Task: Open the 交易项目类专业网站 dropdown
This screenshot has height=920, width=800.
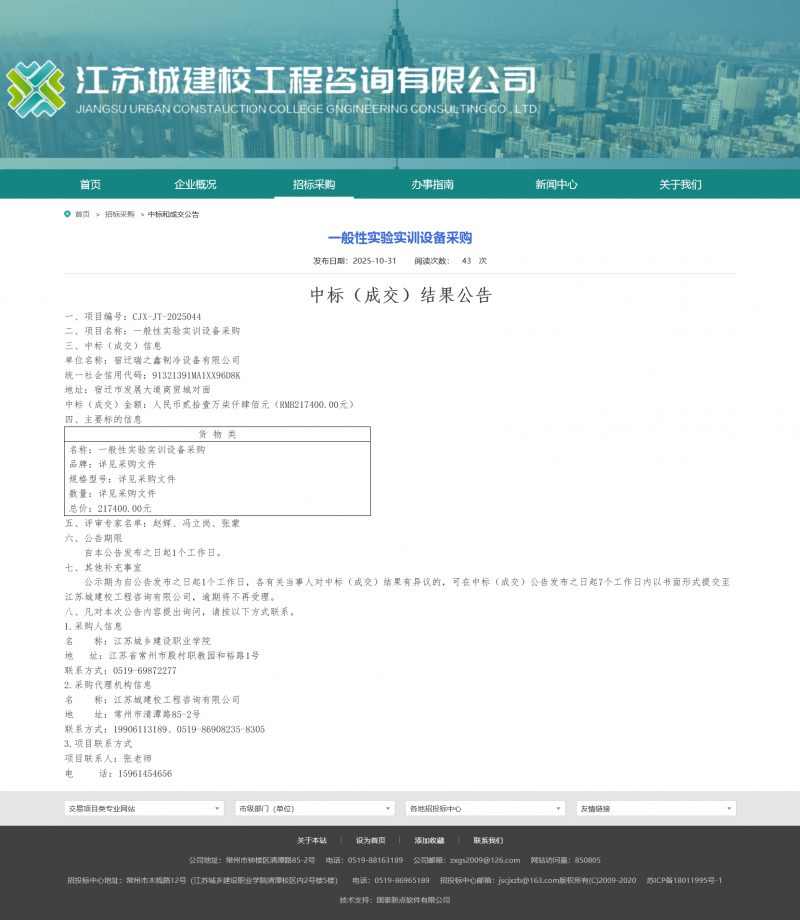Action: (143, 807)
